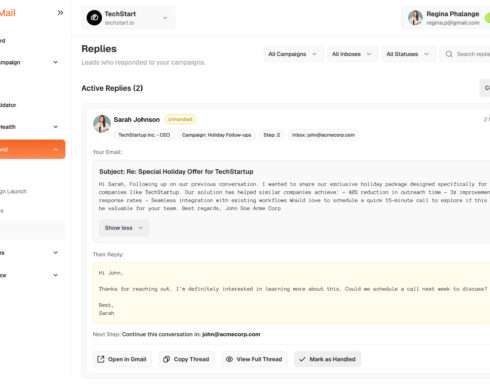This screenshot has height=385, width=490.
Task: Click the Open in Gmail button
Action: click(x=122, y=359)
